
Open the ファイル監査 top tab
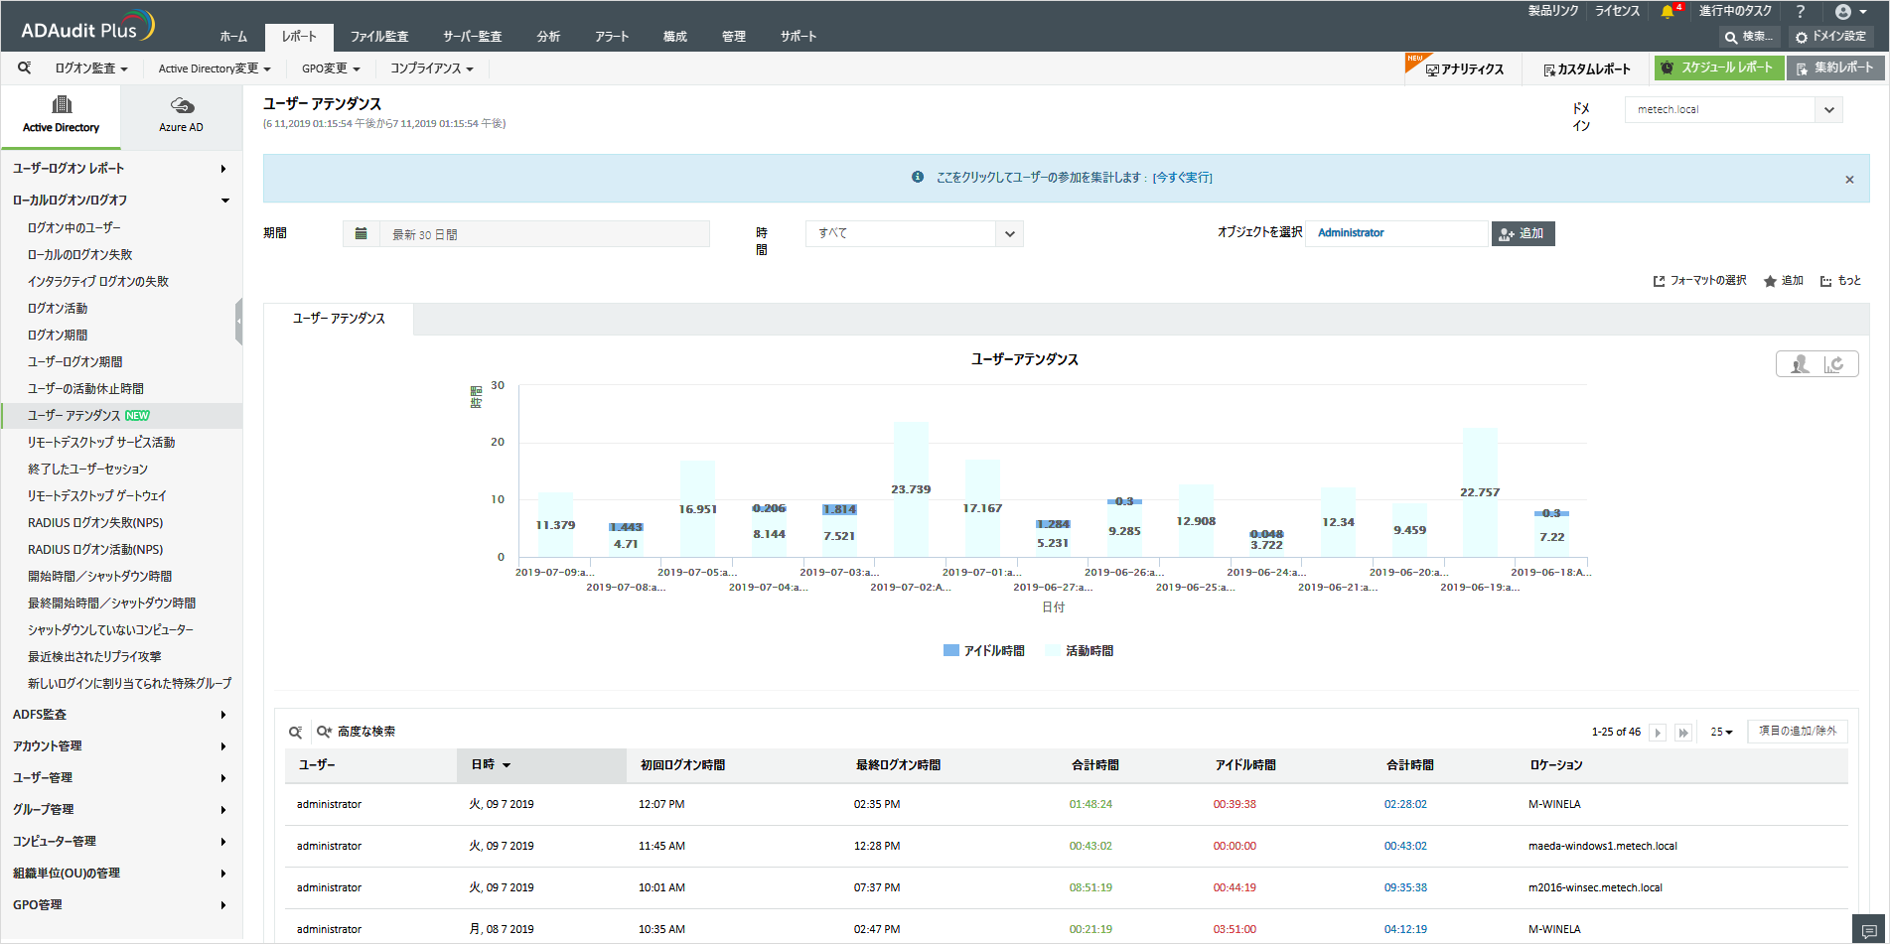click(x=379, y=37)
